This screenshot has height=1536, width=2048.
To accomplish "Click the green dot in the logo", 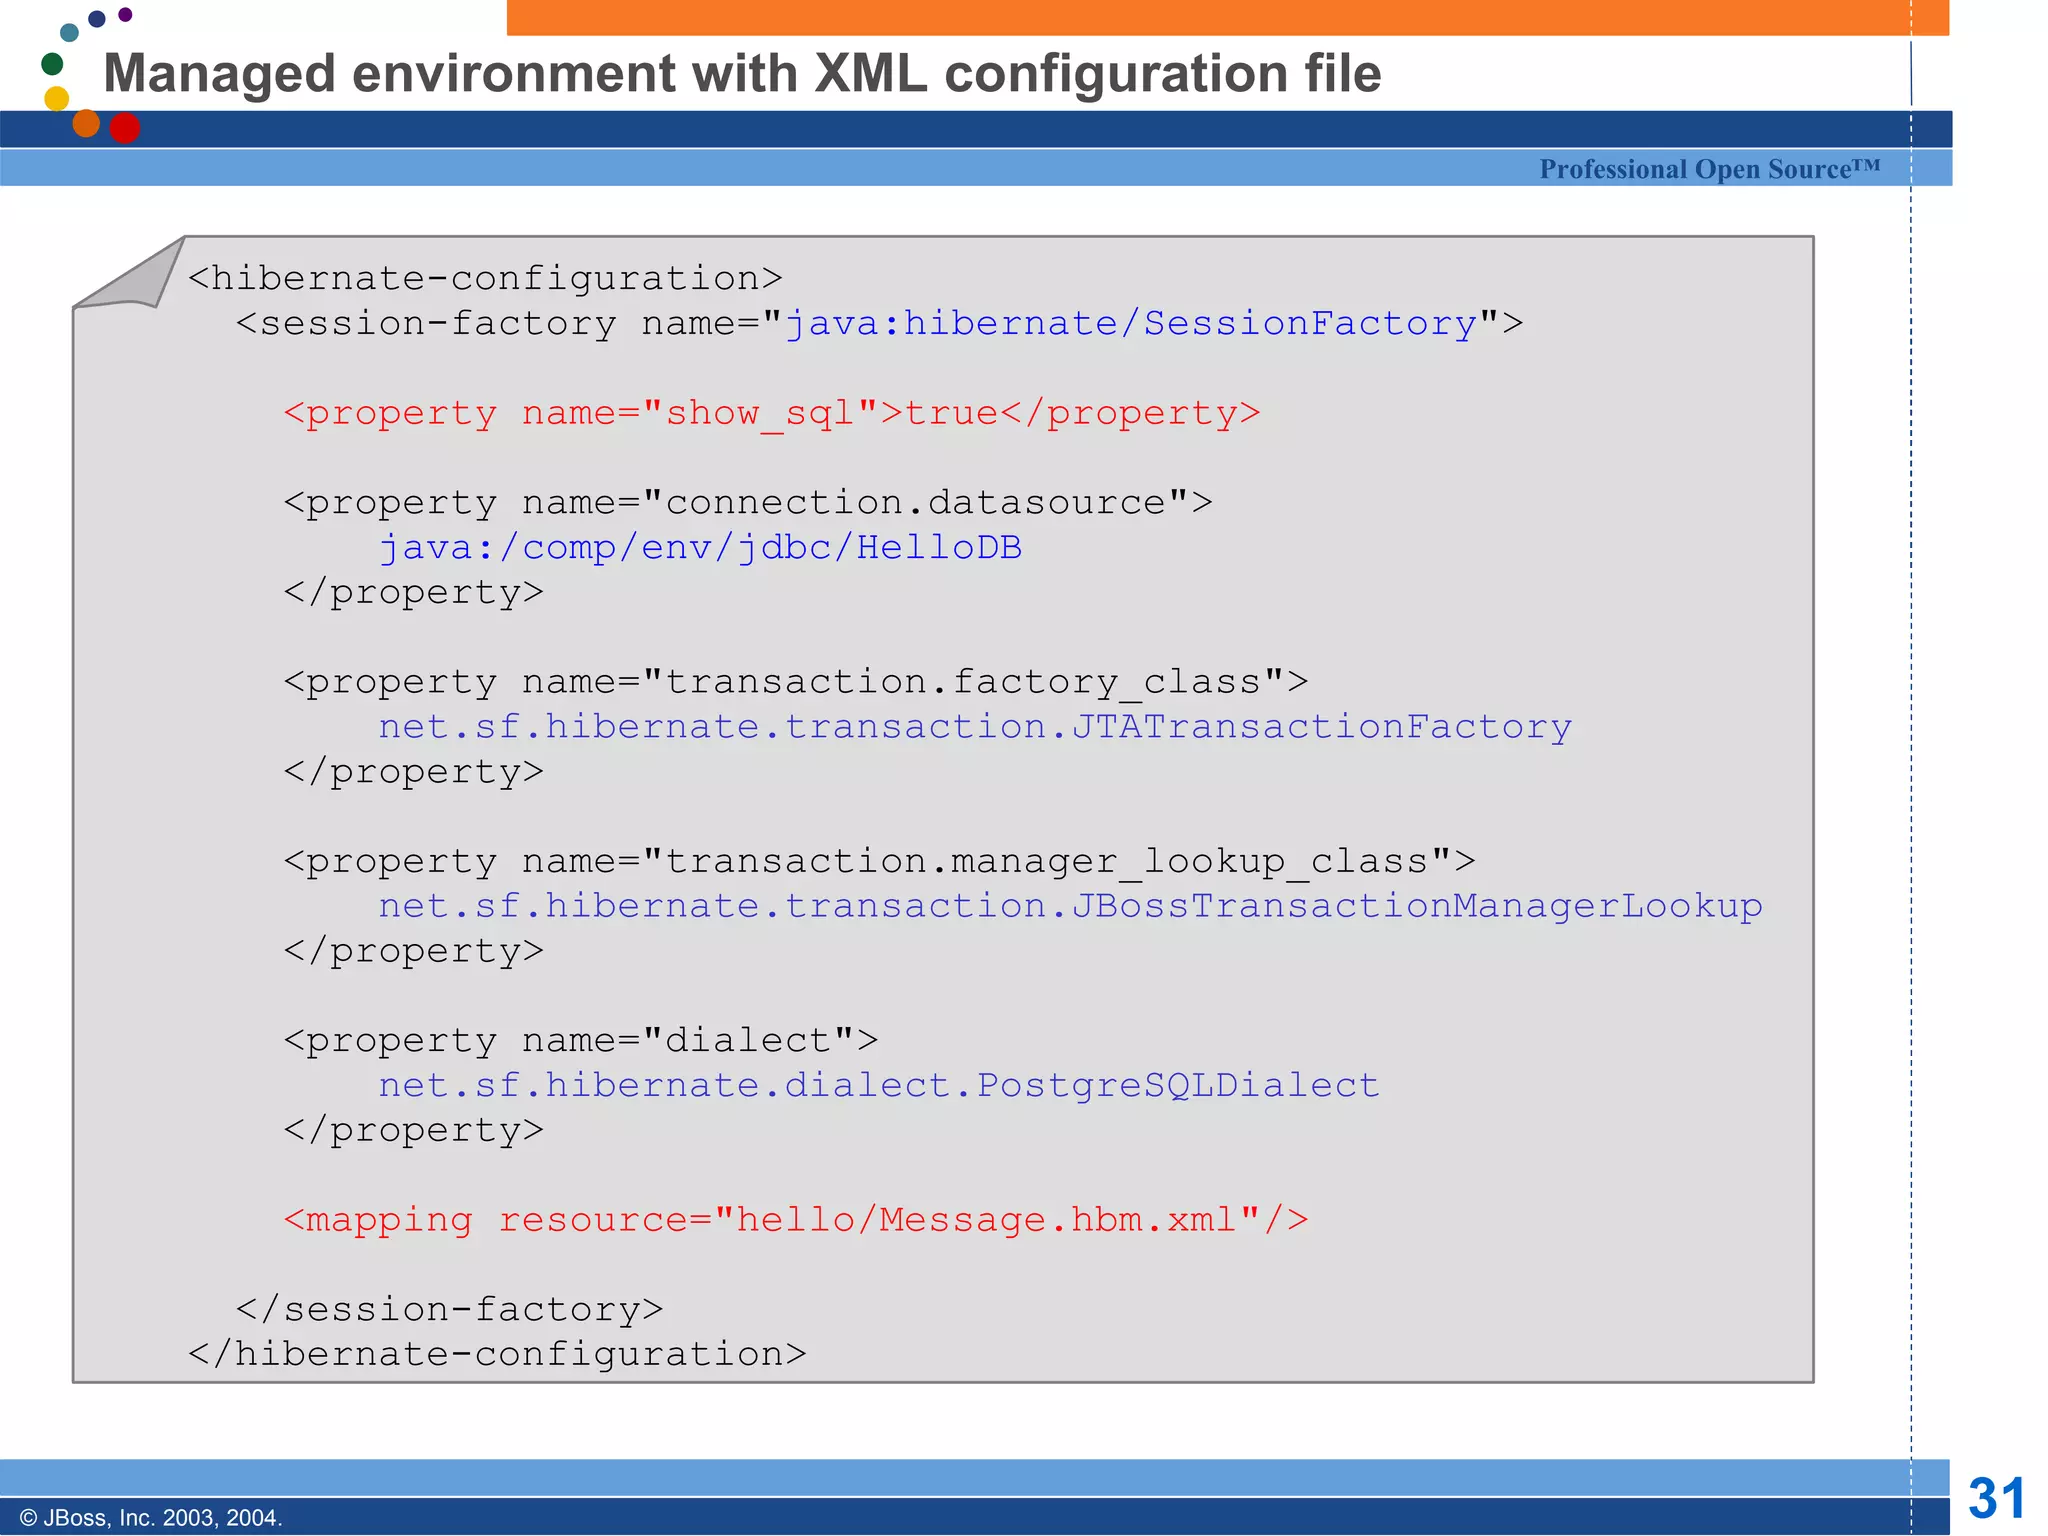I will [52, 64].
